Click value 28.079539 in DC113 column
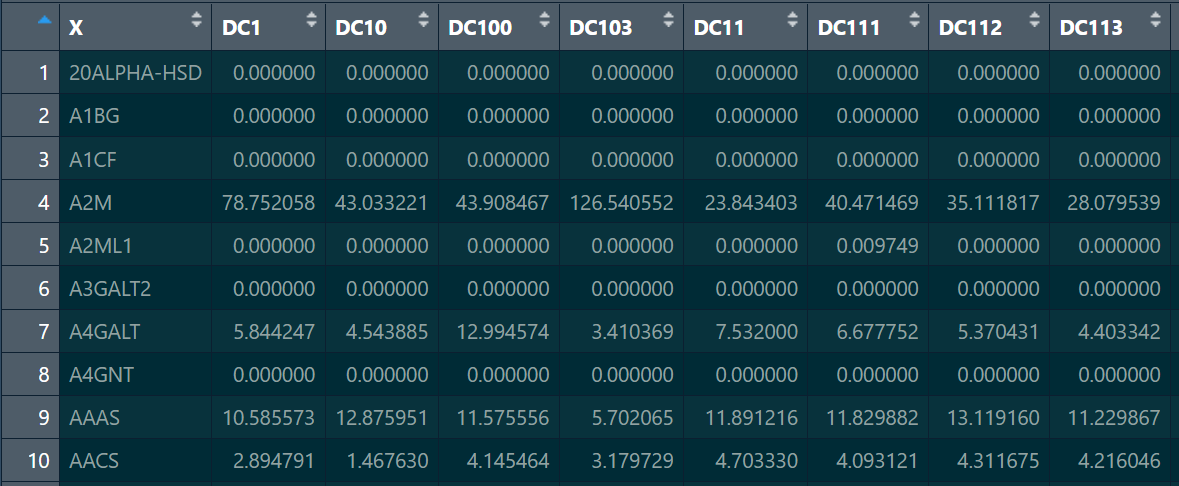1179x486 pixels. (x=1114, y=202)
